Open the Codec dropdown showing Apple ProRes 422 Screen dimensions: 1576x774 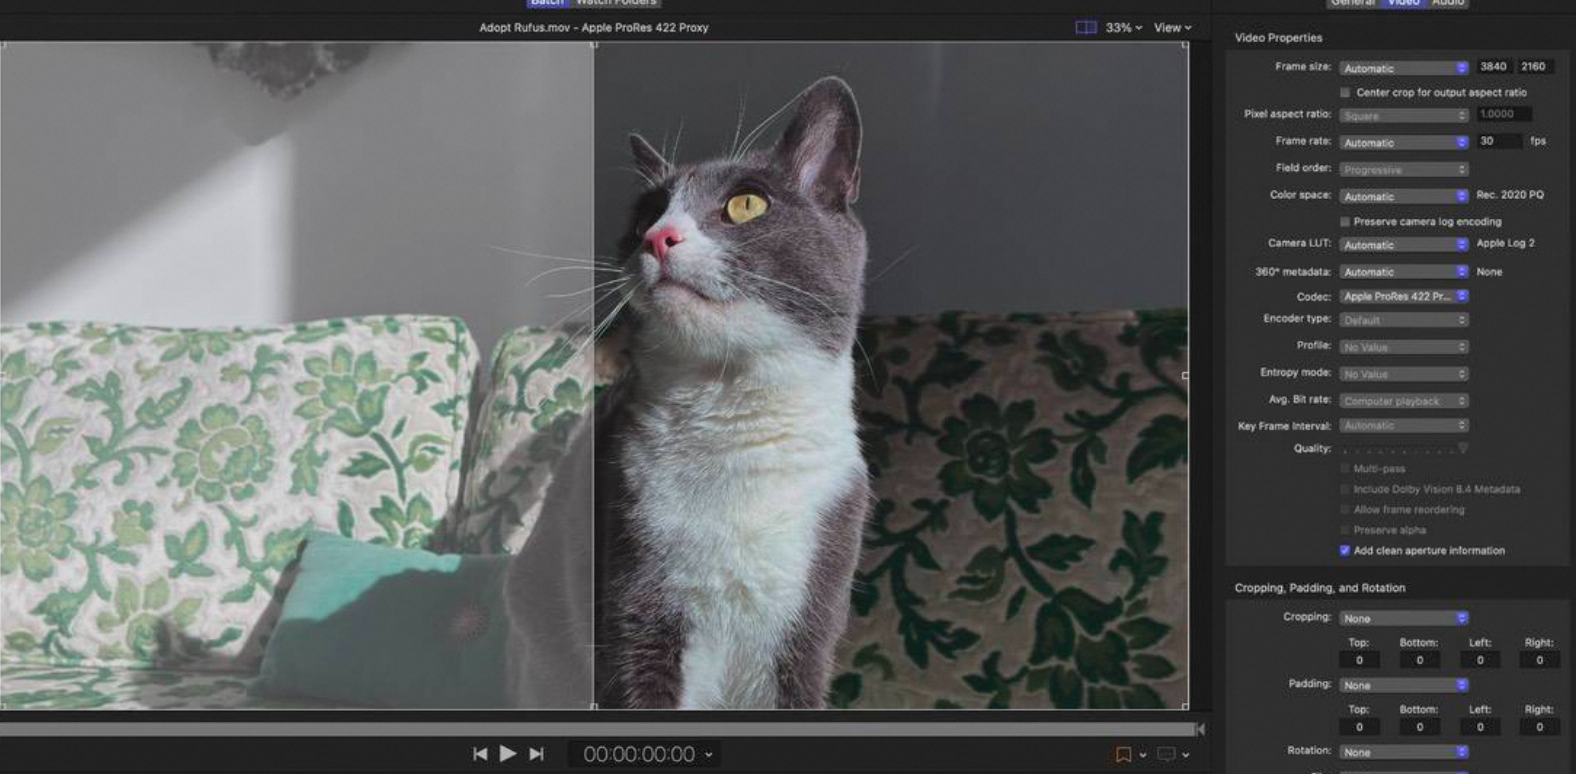click(1404, 297)
